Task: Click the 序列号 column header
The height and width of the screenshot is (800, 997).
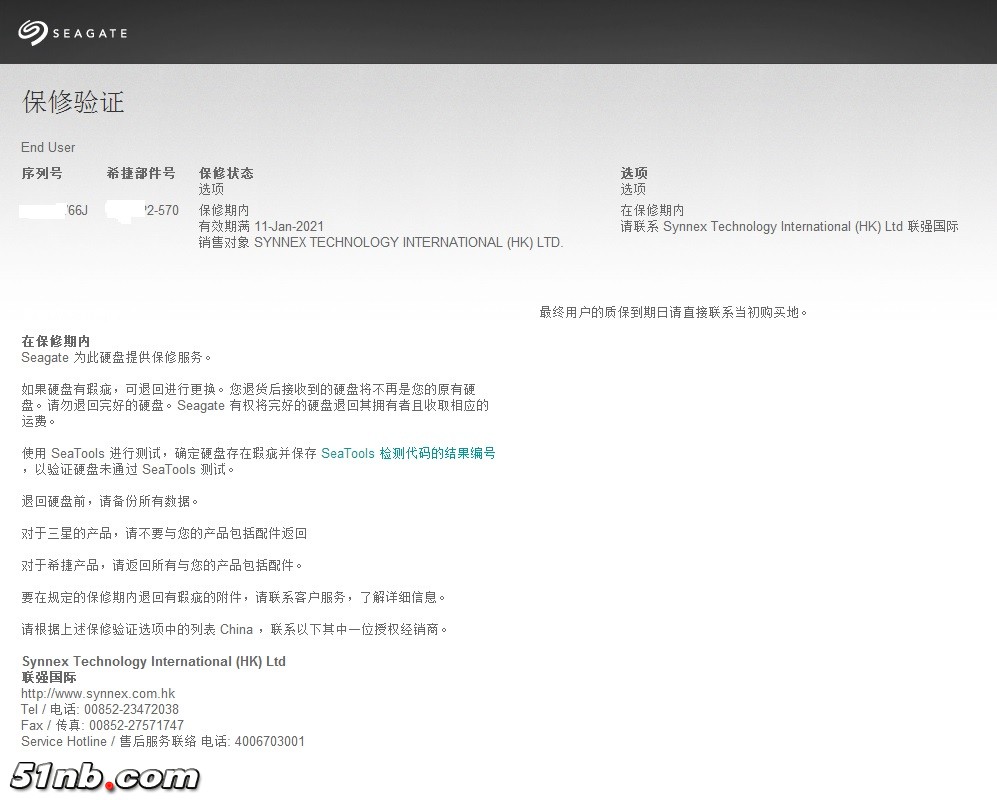Action: coord(42,173)
